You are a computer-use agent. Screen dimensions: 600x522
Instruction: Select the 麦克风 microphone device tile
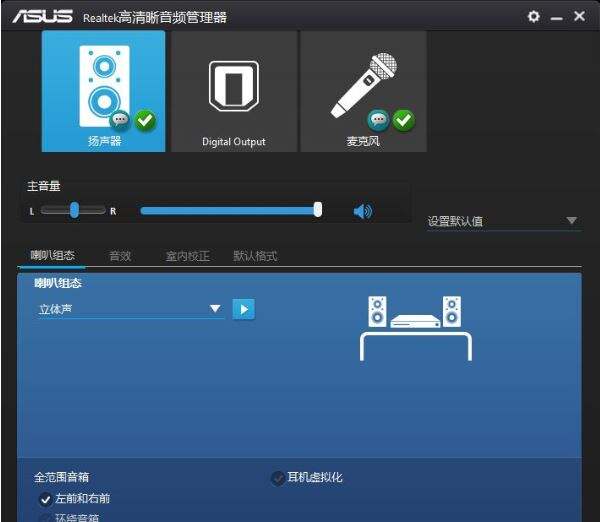(x=364, y=91)
